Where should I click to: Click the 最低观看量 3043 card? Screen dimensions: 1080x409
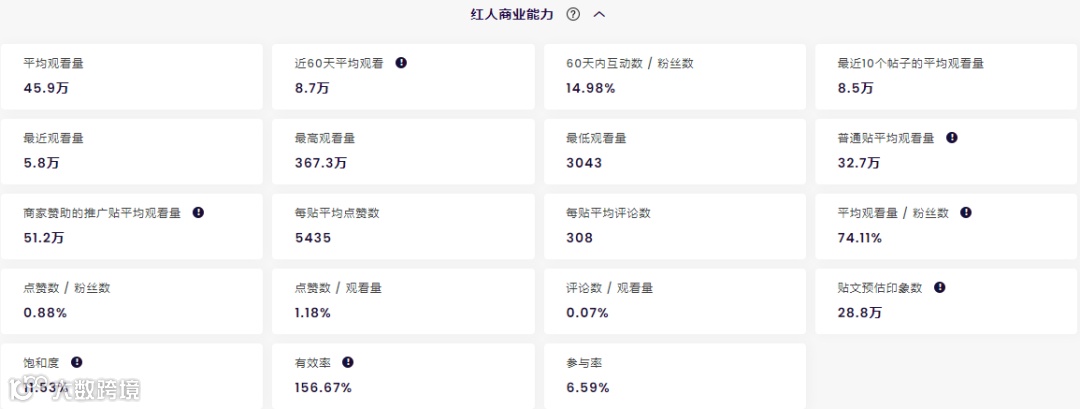click(675, 151)
